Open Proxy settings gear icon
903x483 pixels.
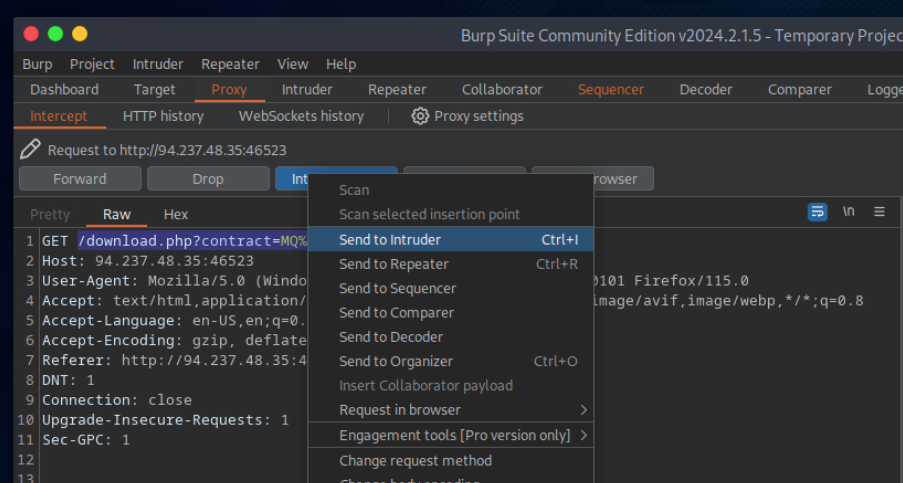(421, 116)
